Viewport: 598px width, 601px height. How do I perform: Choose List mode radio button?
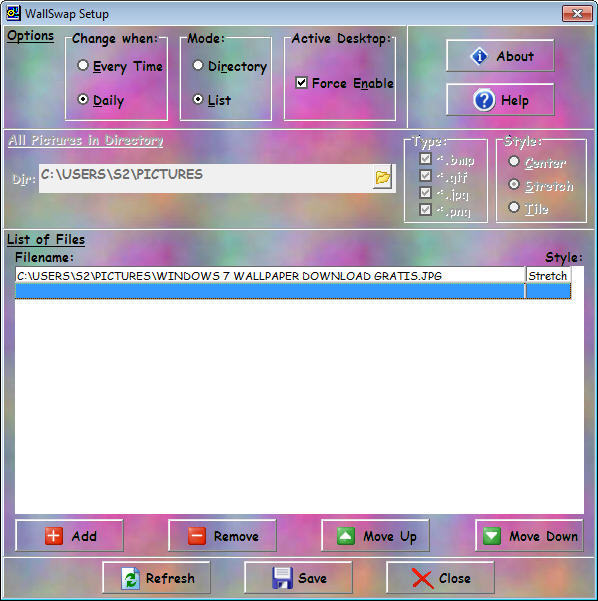coord(198,99)
